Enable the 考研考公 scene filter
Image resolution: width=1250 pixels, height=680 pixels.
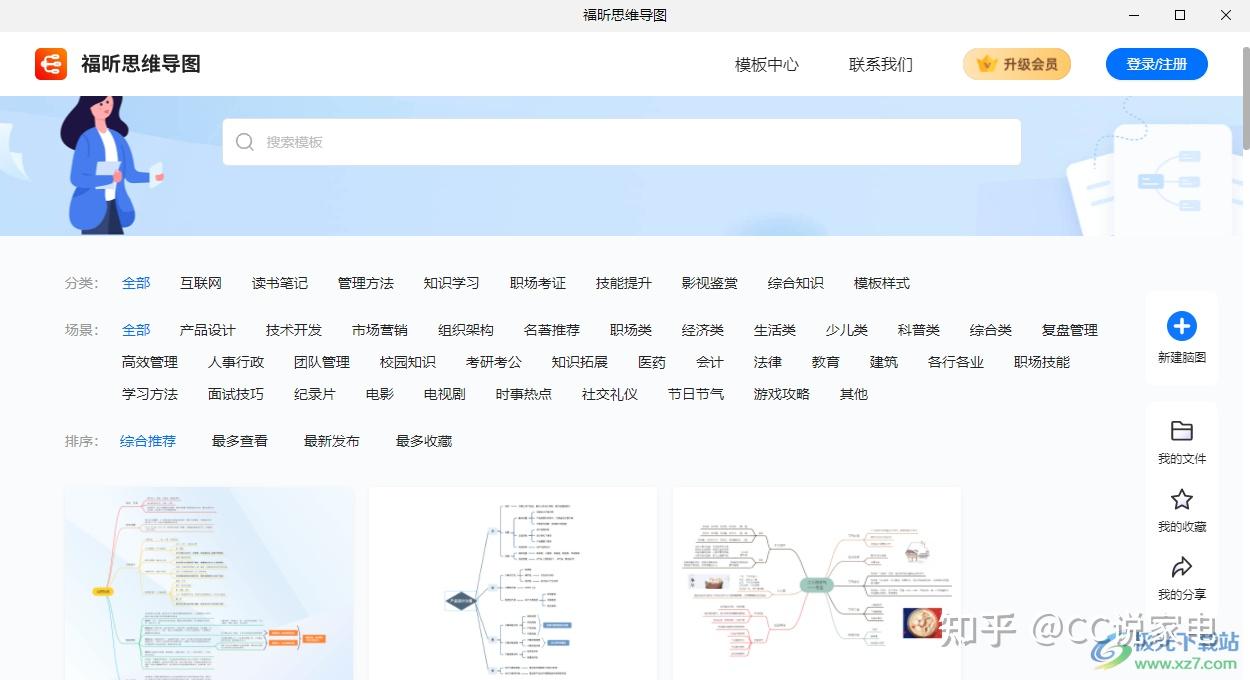(x=493, y=362)
